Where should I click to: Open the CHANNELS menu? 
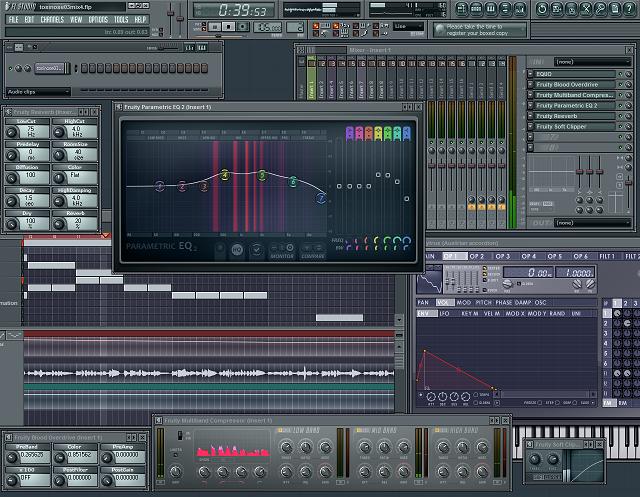(52, 19)
